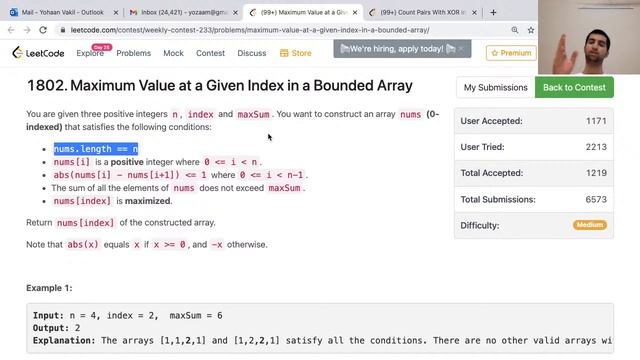Image resolution: width=640 pixels, height=360 pixels.
Task: Click the User Accepted value 1171
Action: click(596, 121)
